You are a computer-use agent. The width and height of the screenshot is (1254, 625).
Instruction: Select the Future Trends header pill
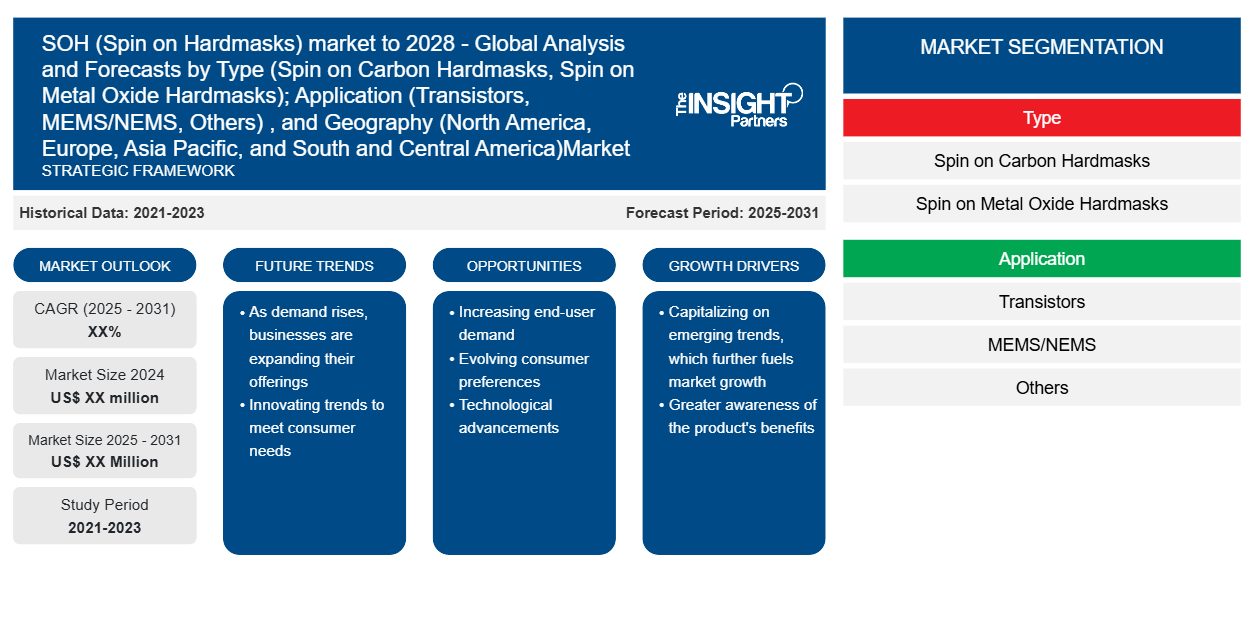click(314, 265)
